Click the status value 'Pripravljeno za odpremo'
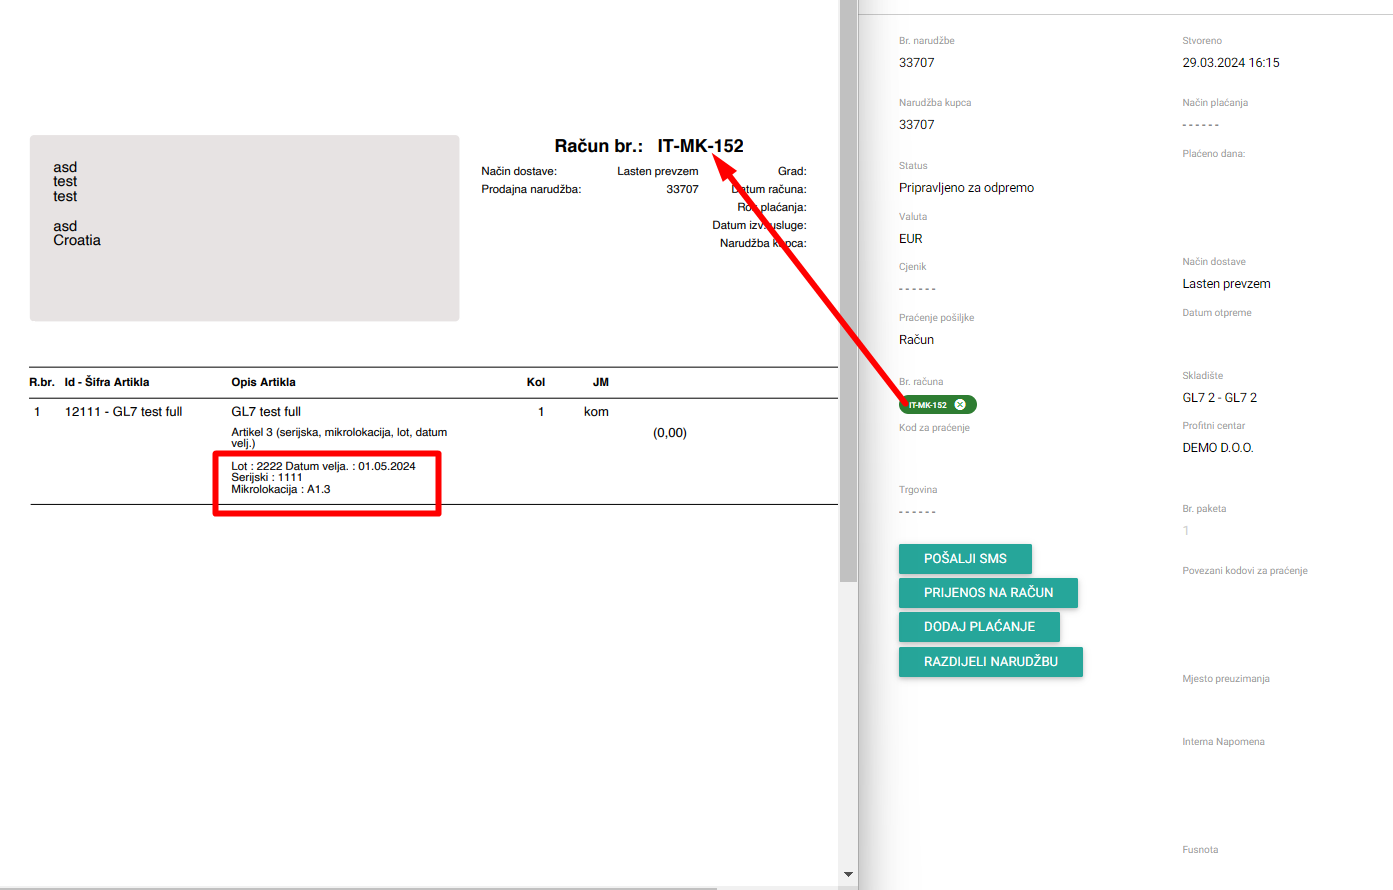 [966, 188]
